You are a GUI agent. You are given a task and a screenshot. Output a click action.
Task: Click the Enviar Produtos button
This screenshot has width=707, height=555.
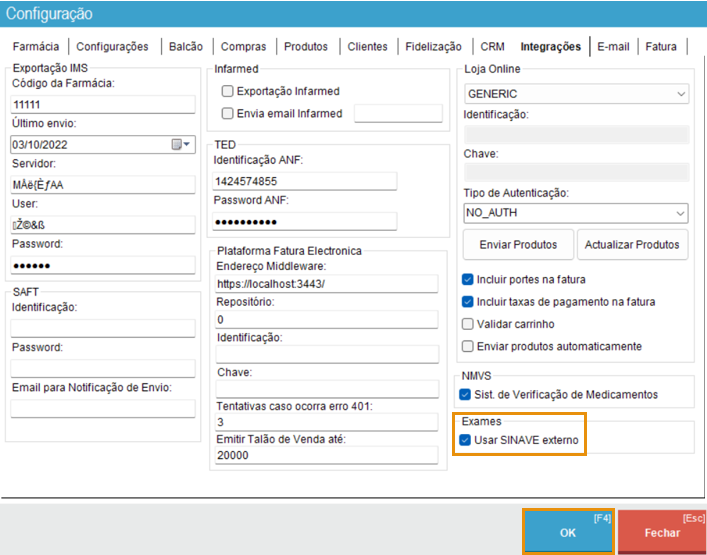point(517,245)
